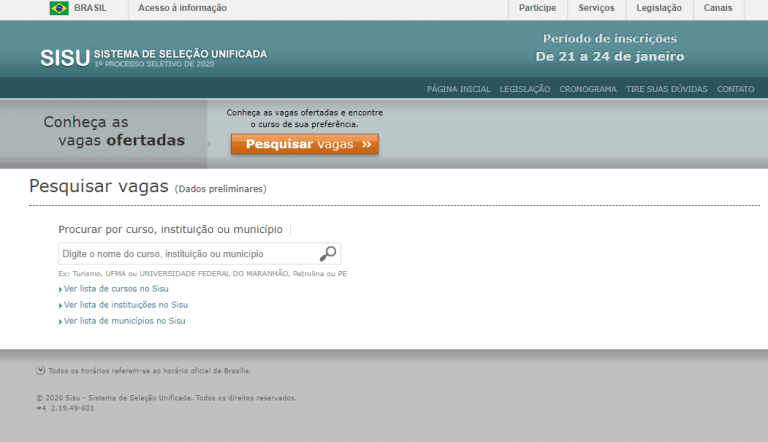Click the 1º PROCESSO SELETIVO DE 2020 subtitle
The image size is (768, 442).
pos(154,64)
